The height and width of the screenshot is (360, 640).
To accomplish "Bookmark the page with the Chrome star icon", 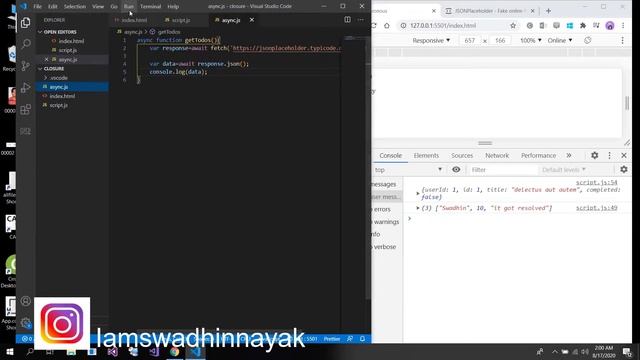I will point(513,25).
